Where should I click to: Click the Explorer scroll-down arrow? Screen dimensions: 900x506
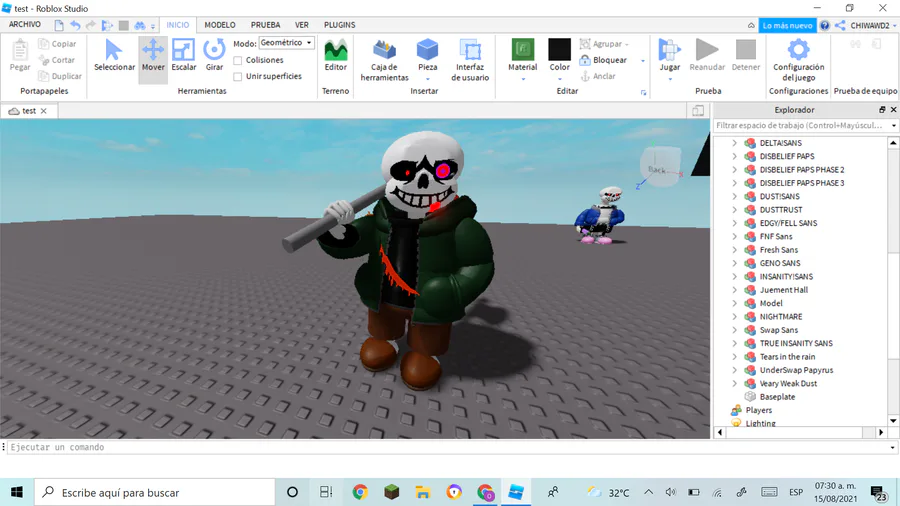(x=893, y=421)
